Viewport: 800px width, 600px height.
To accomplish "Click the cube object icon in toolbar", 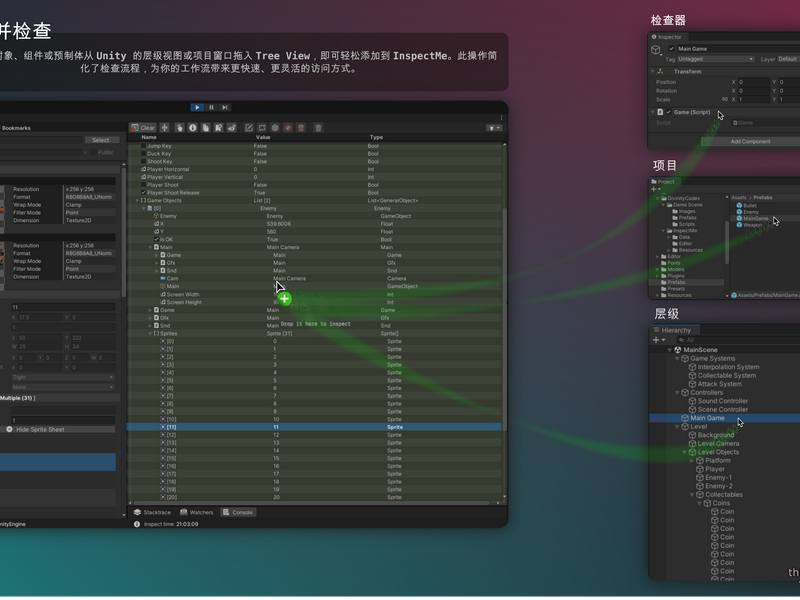I will [x=275, y=128].
